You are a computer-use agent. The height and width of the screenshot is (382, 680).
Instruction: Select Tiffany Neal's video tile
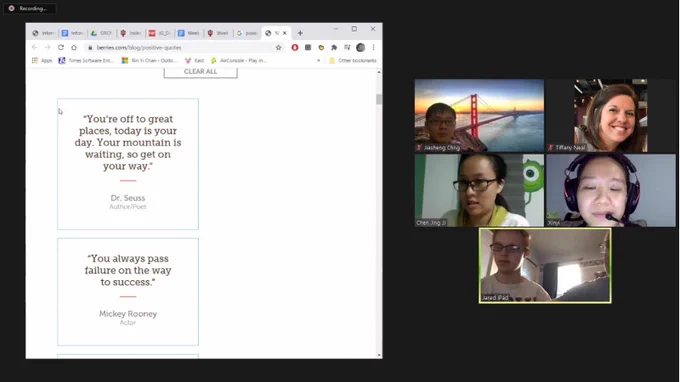[x=611, y=115]
